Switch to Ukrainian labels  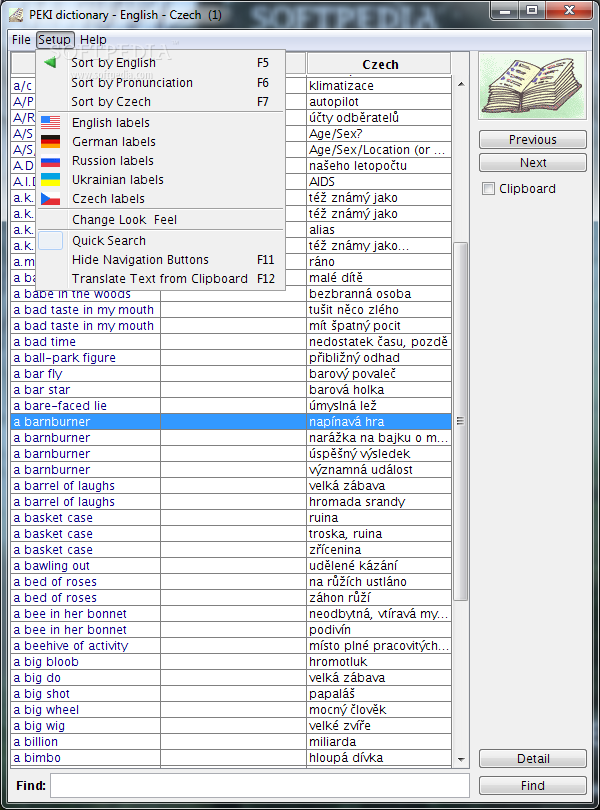click(x=161, y=180)
